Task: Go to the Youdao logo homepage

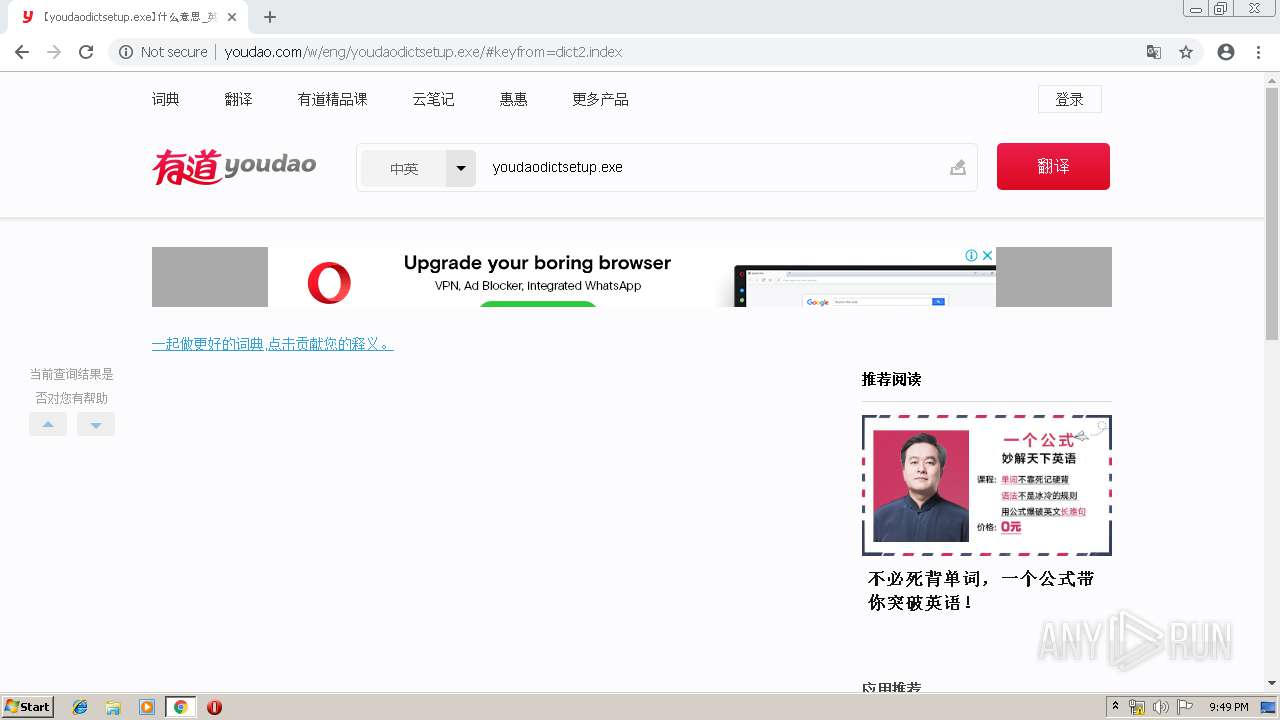Action: (x=234, y=167)
